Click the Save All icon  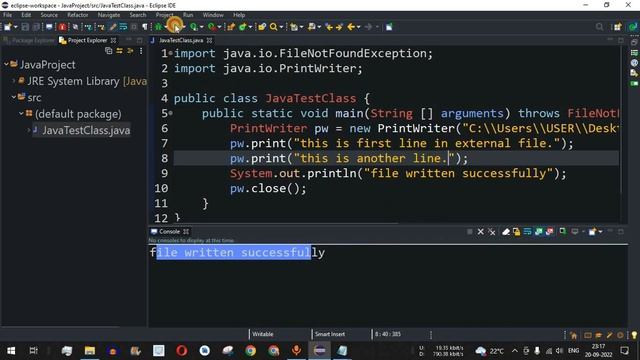pos(36,27)
